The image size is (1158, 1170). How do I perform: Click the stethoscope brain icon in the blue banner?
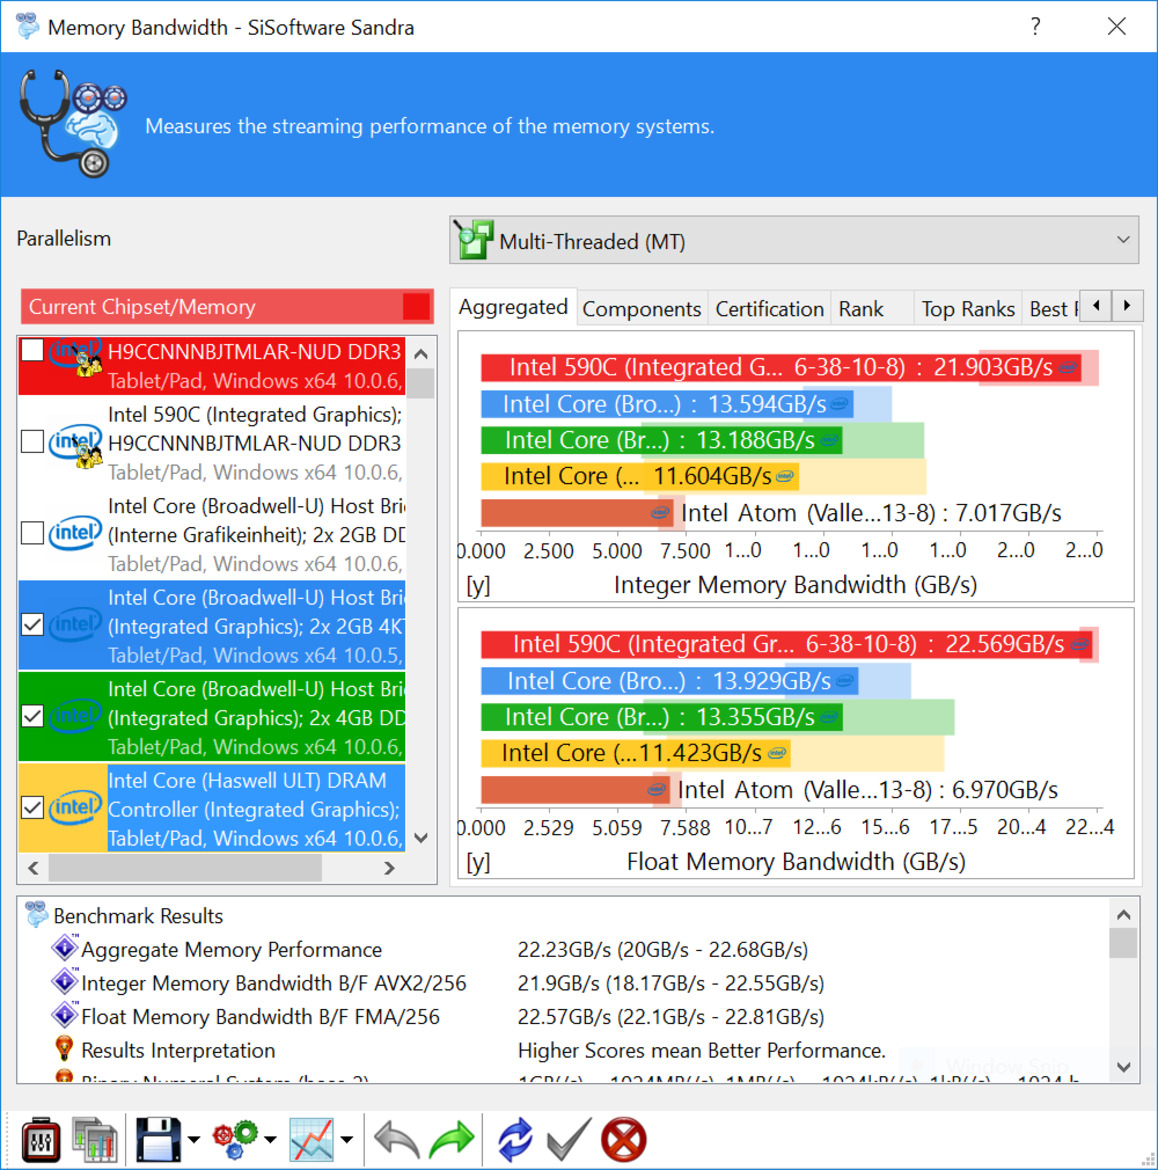[x=72, y=123]
